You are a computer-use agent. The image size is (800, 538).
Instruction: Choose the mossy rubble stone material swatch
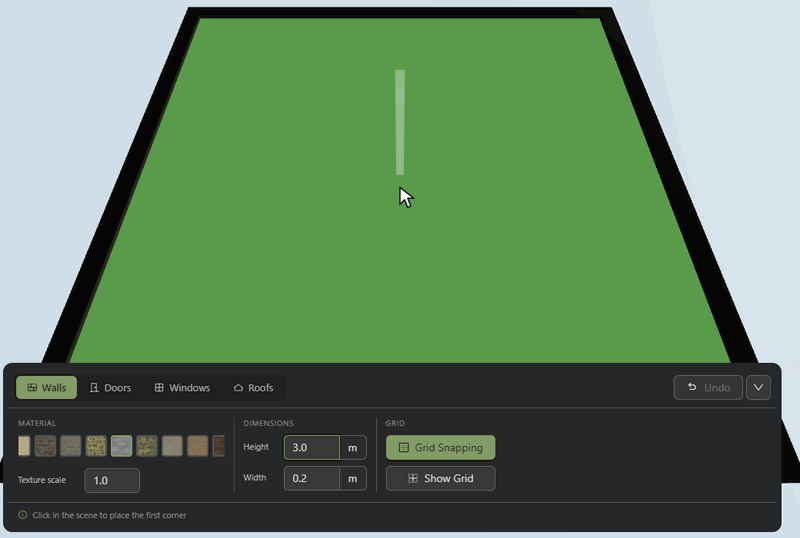coord(147,446)
